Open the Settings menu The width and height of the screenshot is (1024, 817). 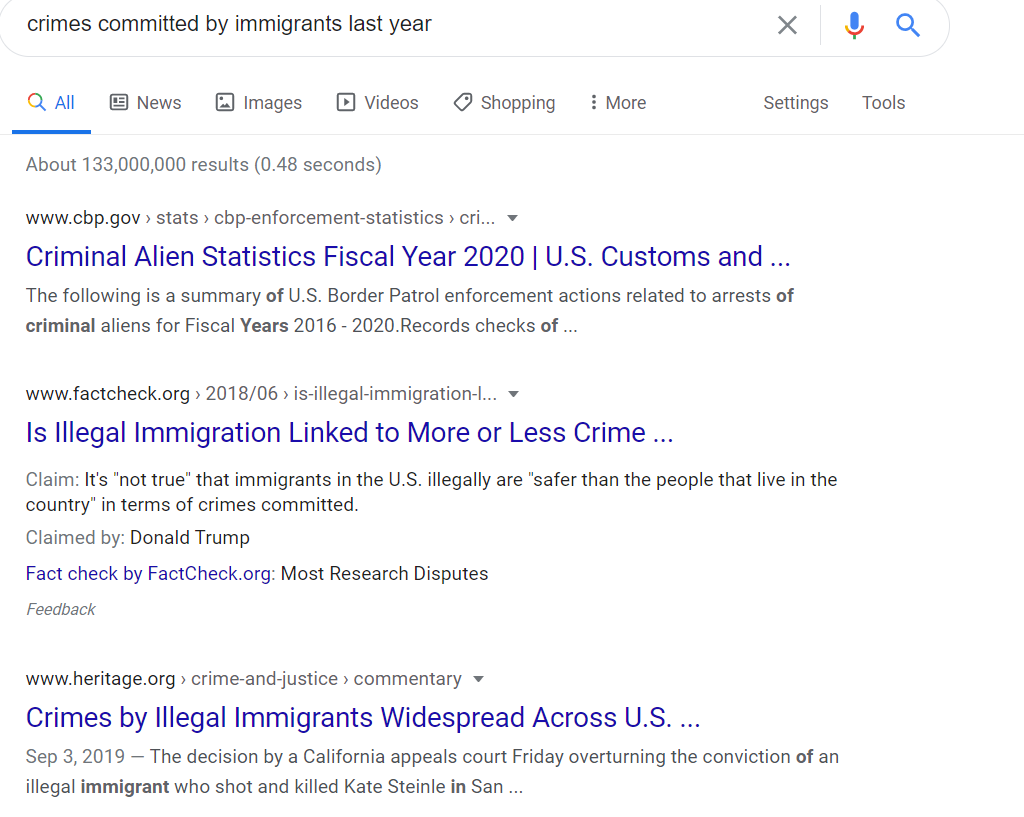click(x=795, y=103)
